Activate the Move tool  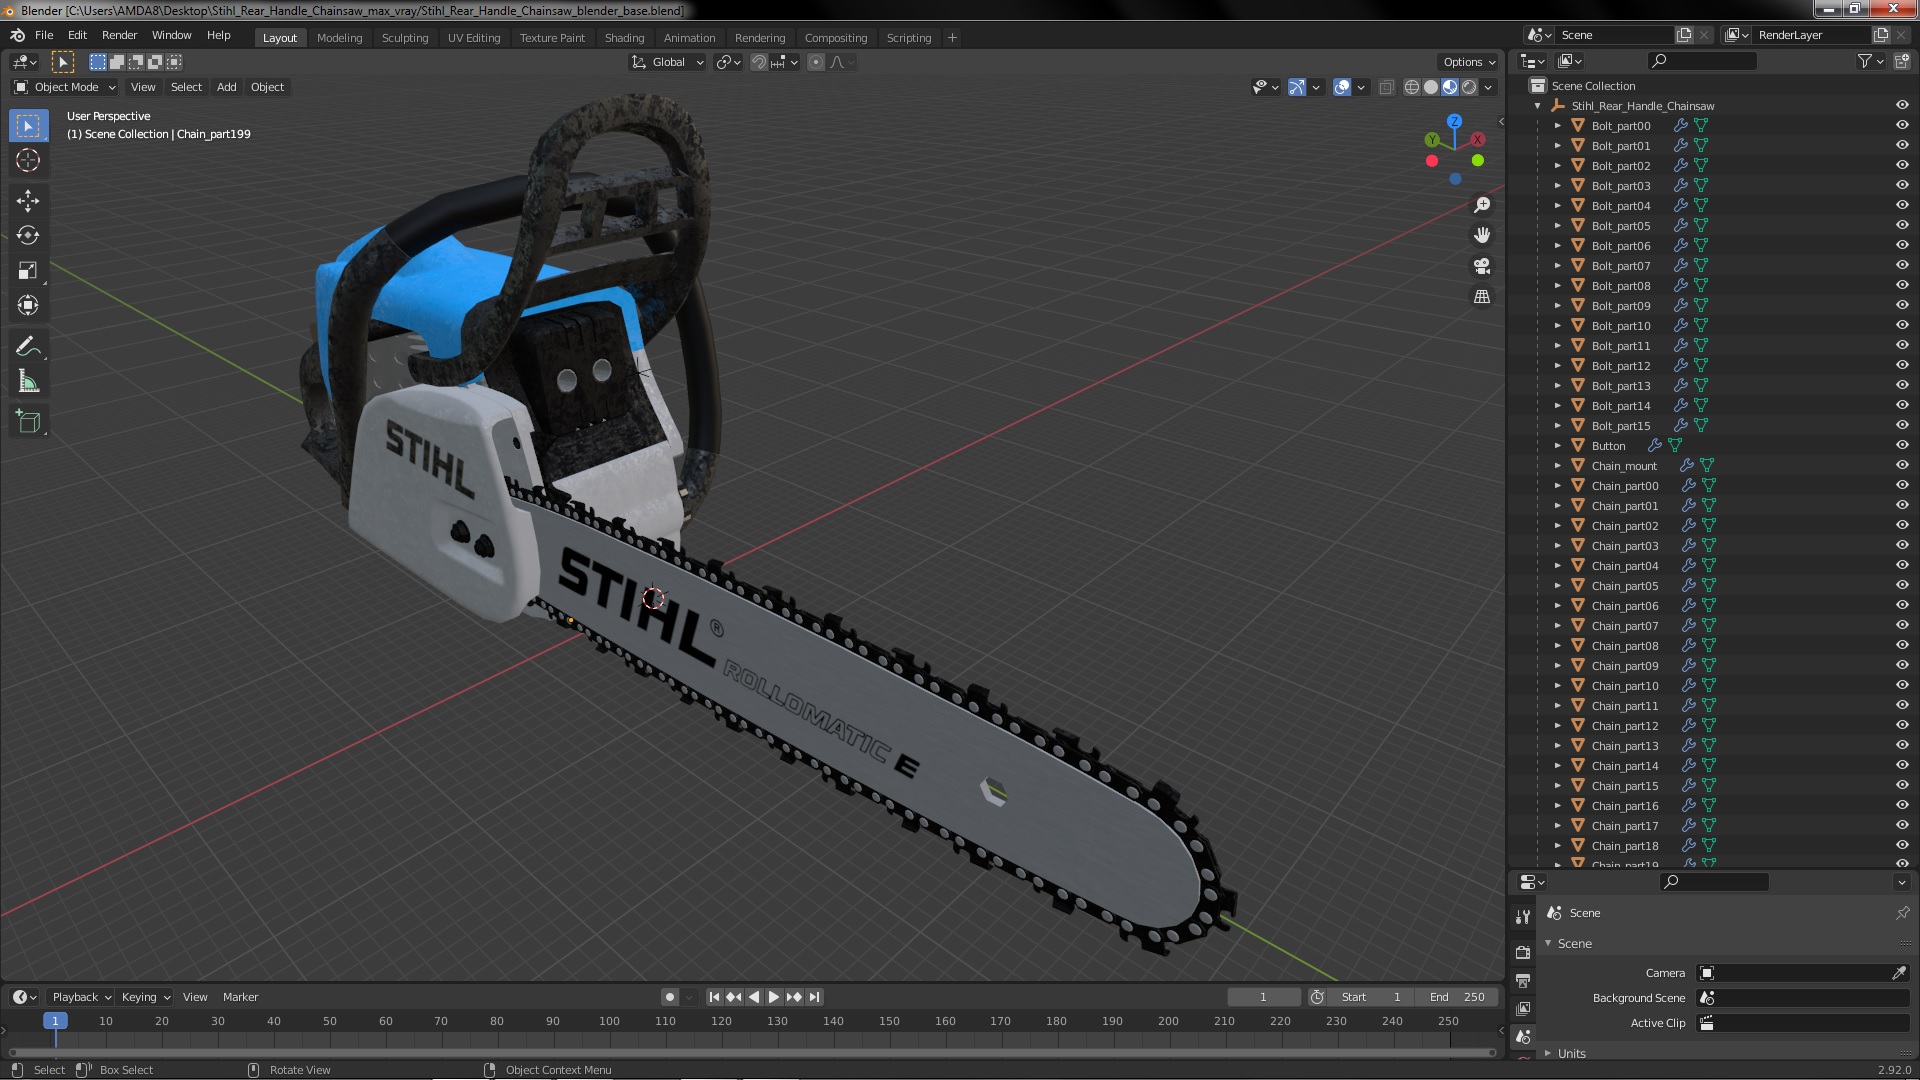pos(28,201)
